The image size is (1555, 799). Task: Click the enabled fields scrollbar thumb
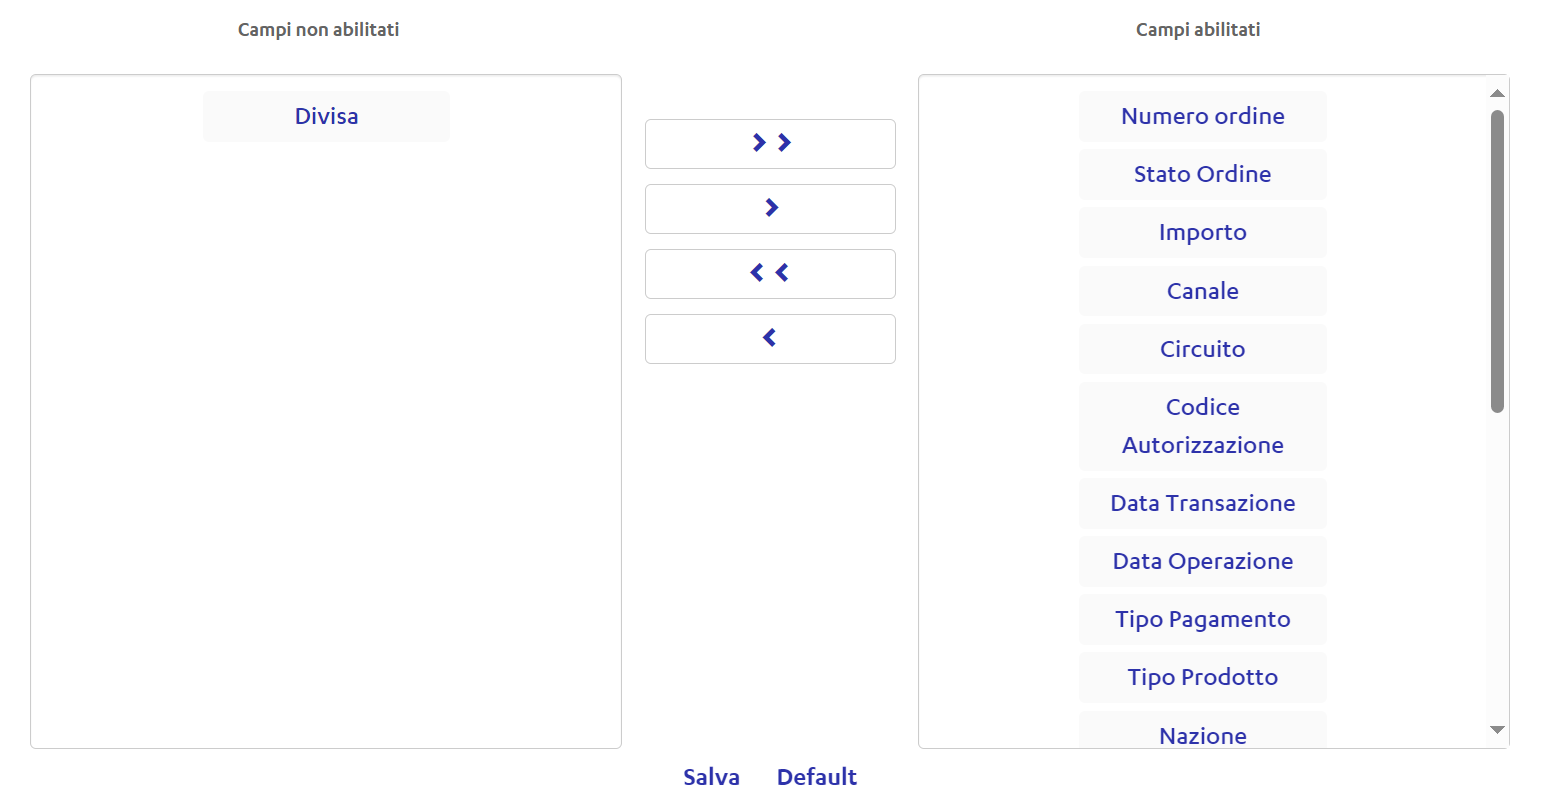point(1497,260)
